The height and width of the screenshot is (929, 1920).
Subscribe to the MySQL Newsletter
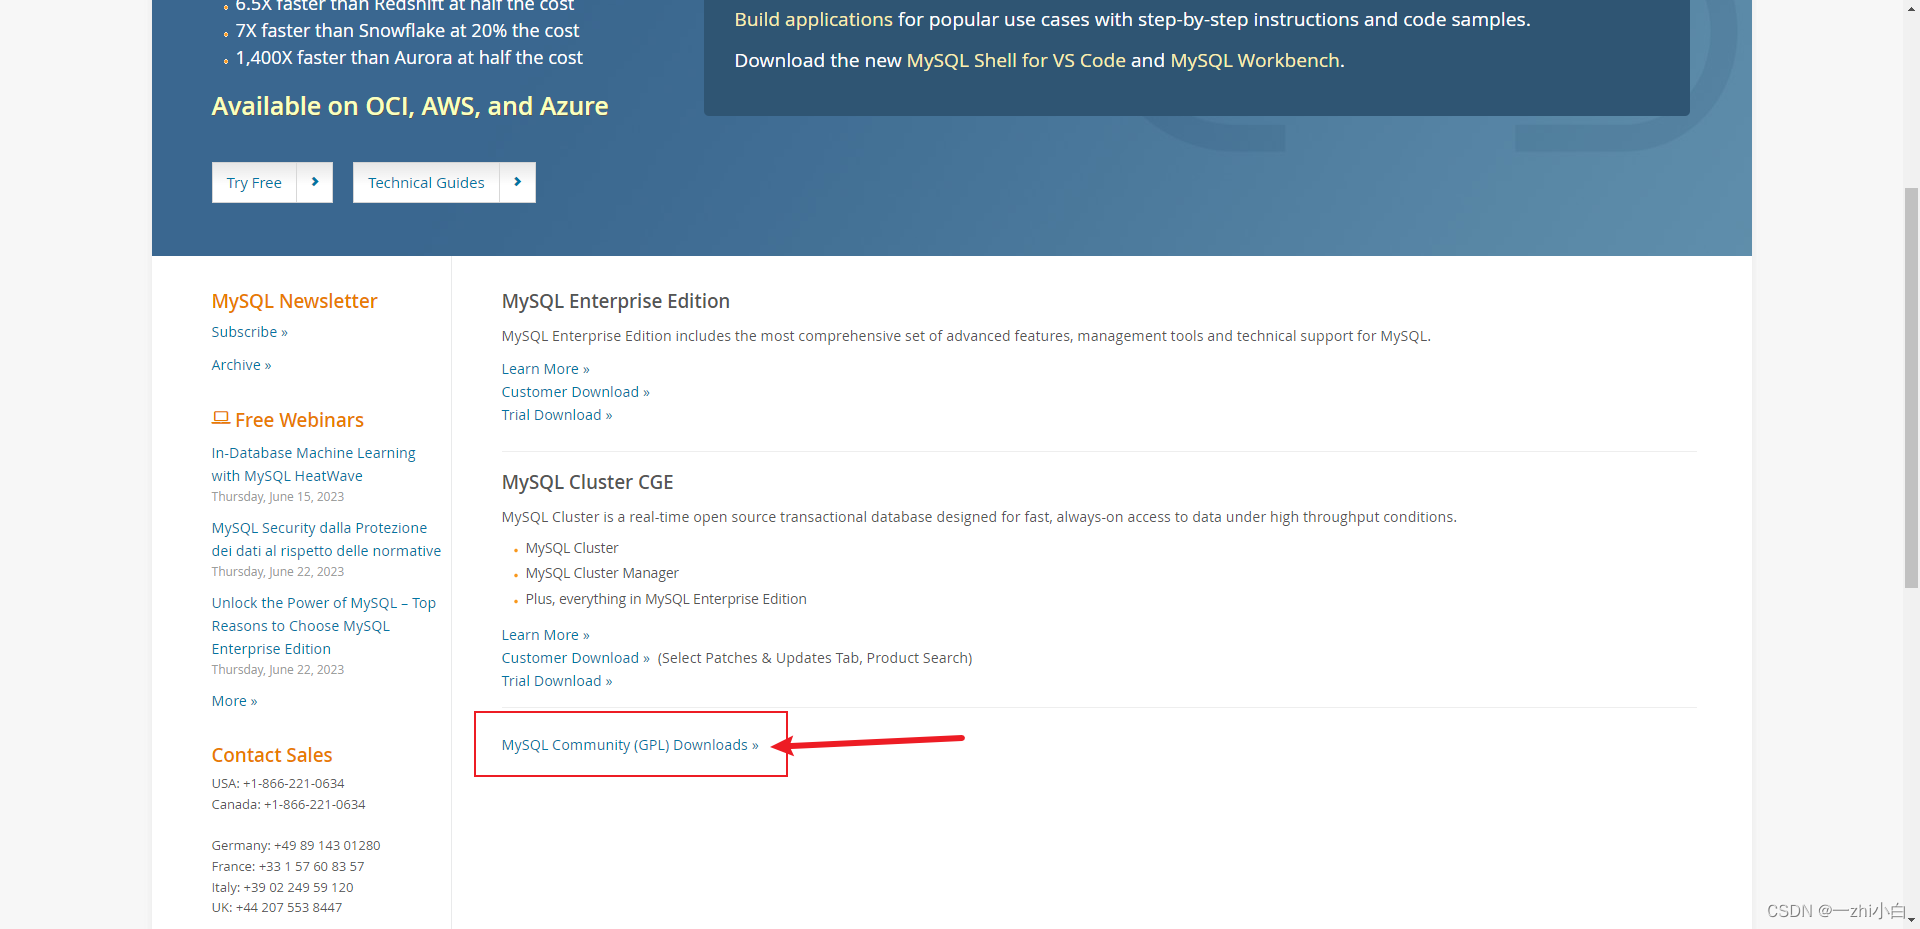click(249, 332)
